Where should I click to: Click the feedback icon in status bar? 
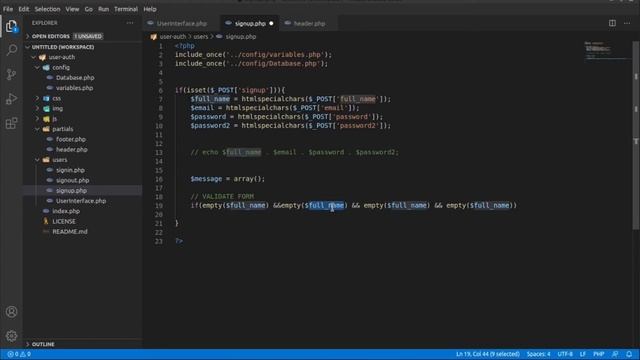coord(615,354)
